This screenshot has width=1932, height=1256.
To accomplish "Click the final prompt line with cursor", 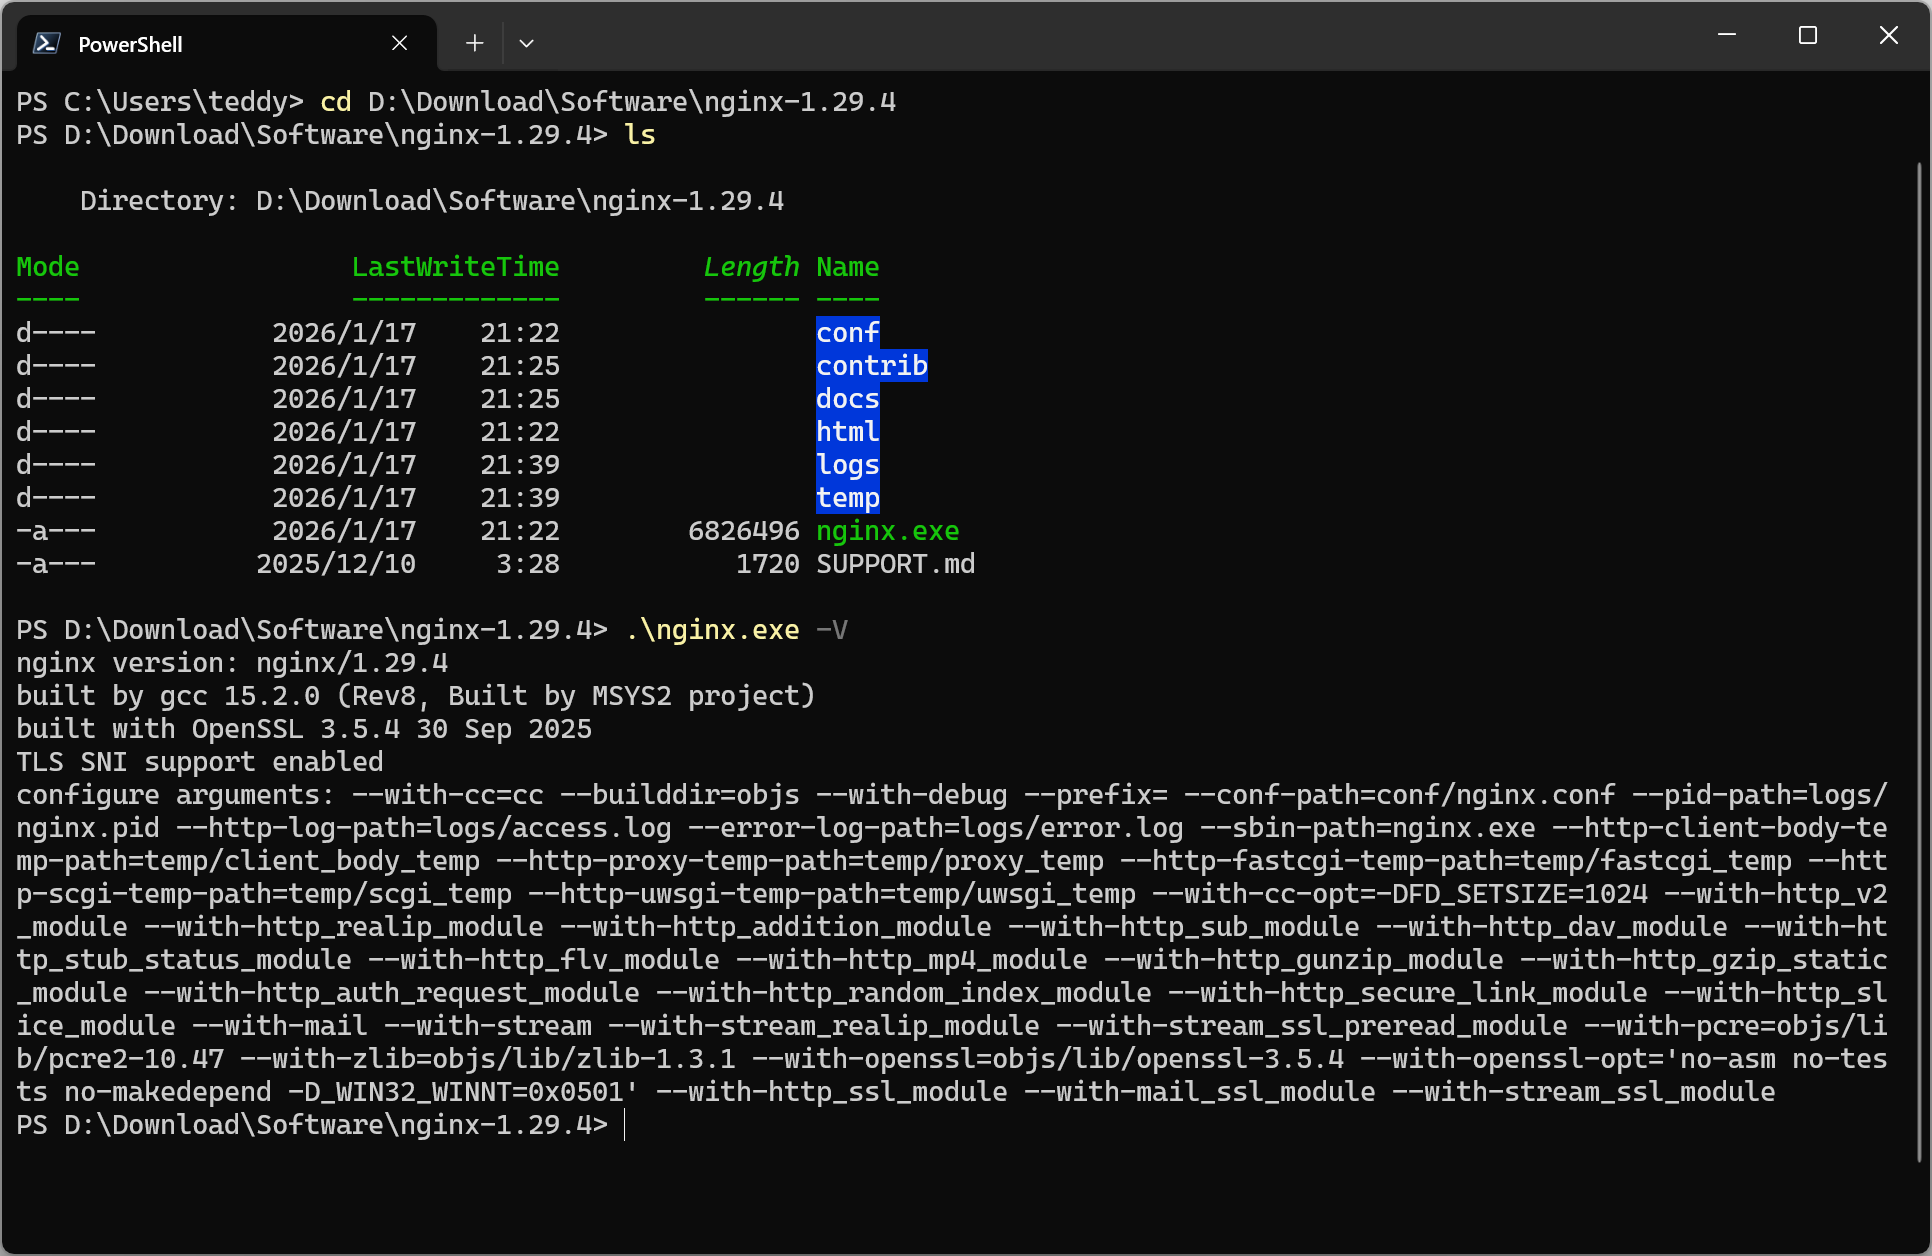I will [x=320, y=1125].
